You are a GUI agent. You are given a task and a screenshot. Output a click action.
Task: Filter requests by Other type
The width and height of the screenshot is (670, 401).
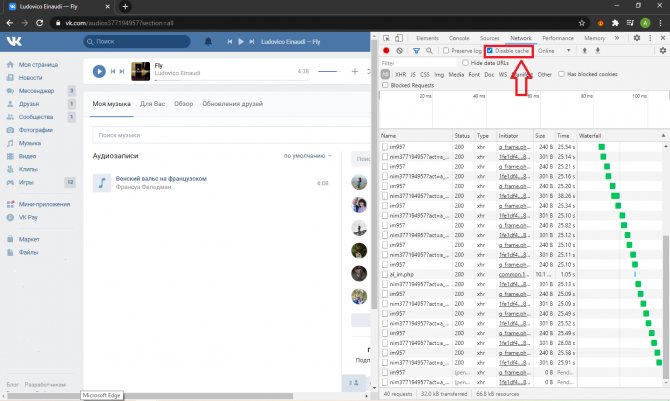pyautogui.click(x=544, y=74)
